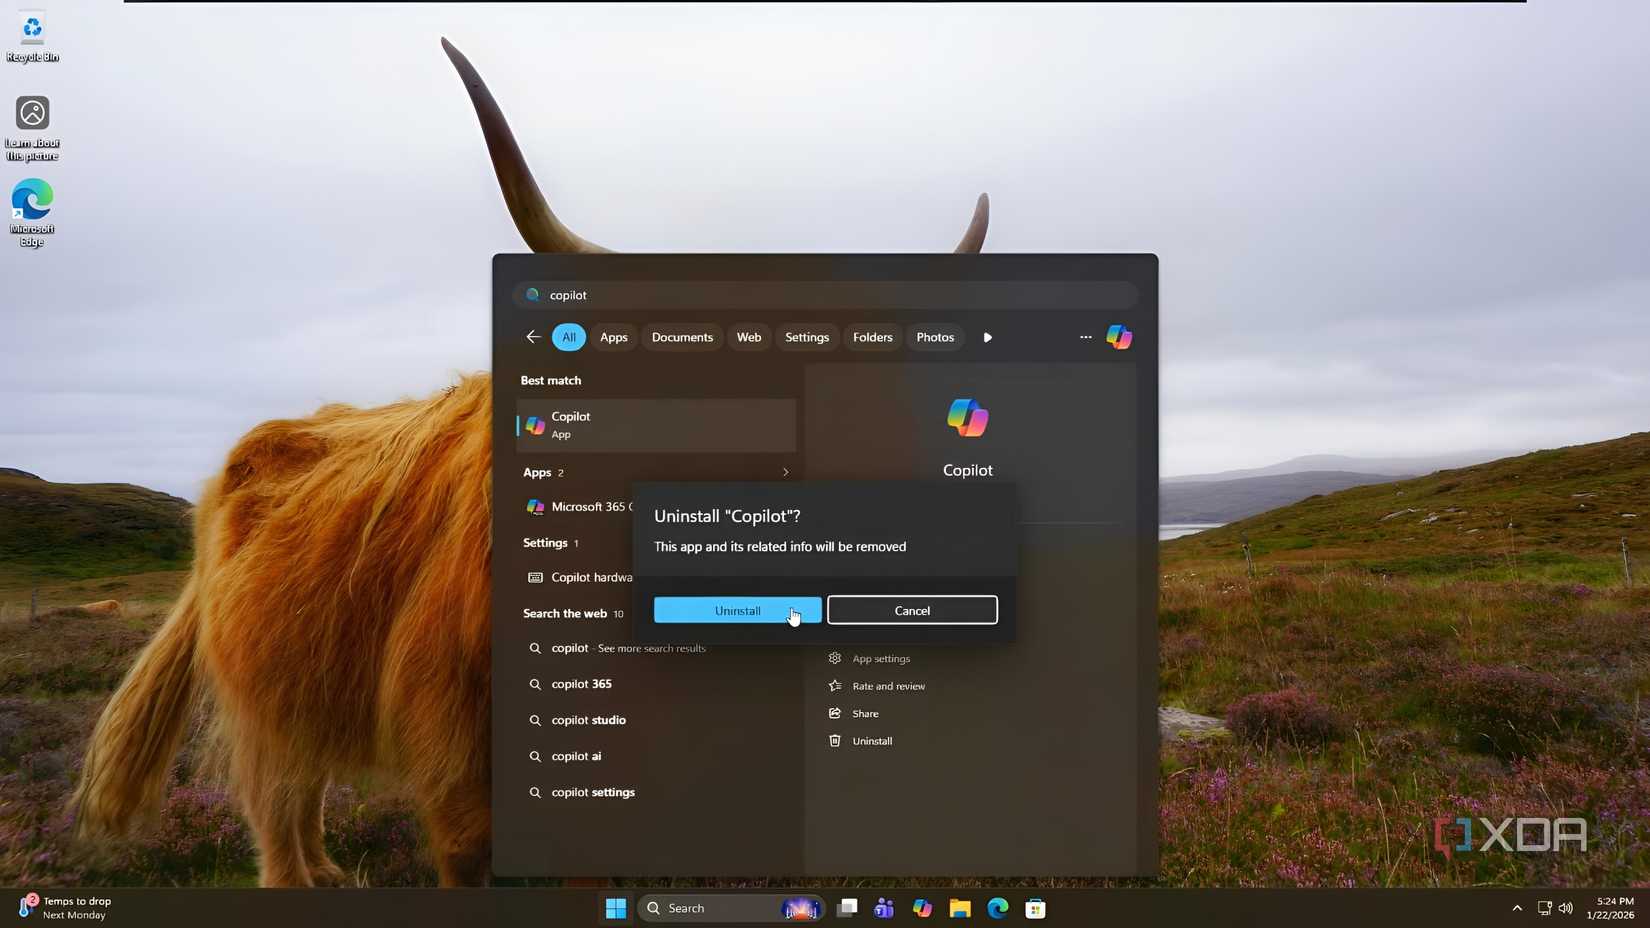
Task: Select the copilot studio search suggestion
Action: click(590, 720)
